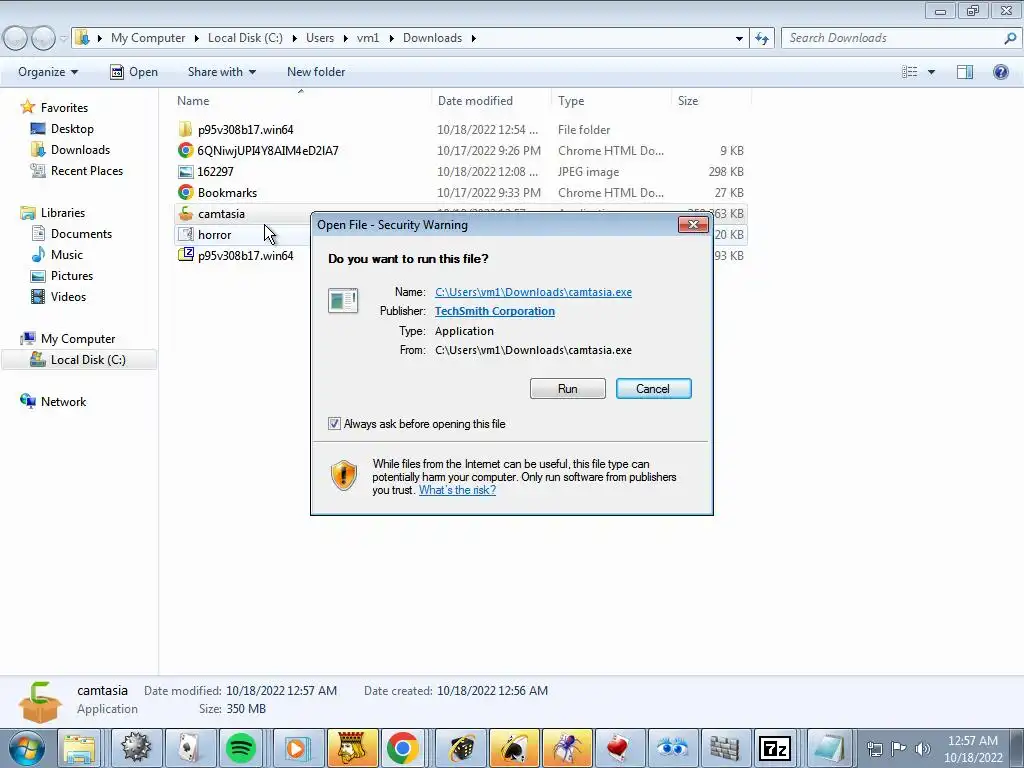Open Spotify from the taskbar
Viewport: 1024px width, 768px height.
click(241, 748)
